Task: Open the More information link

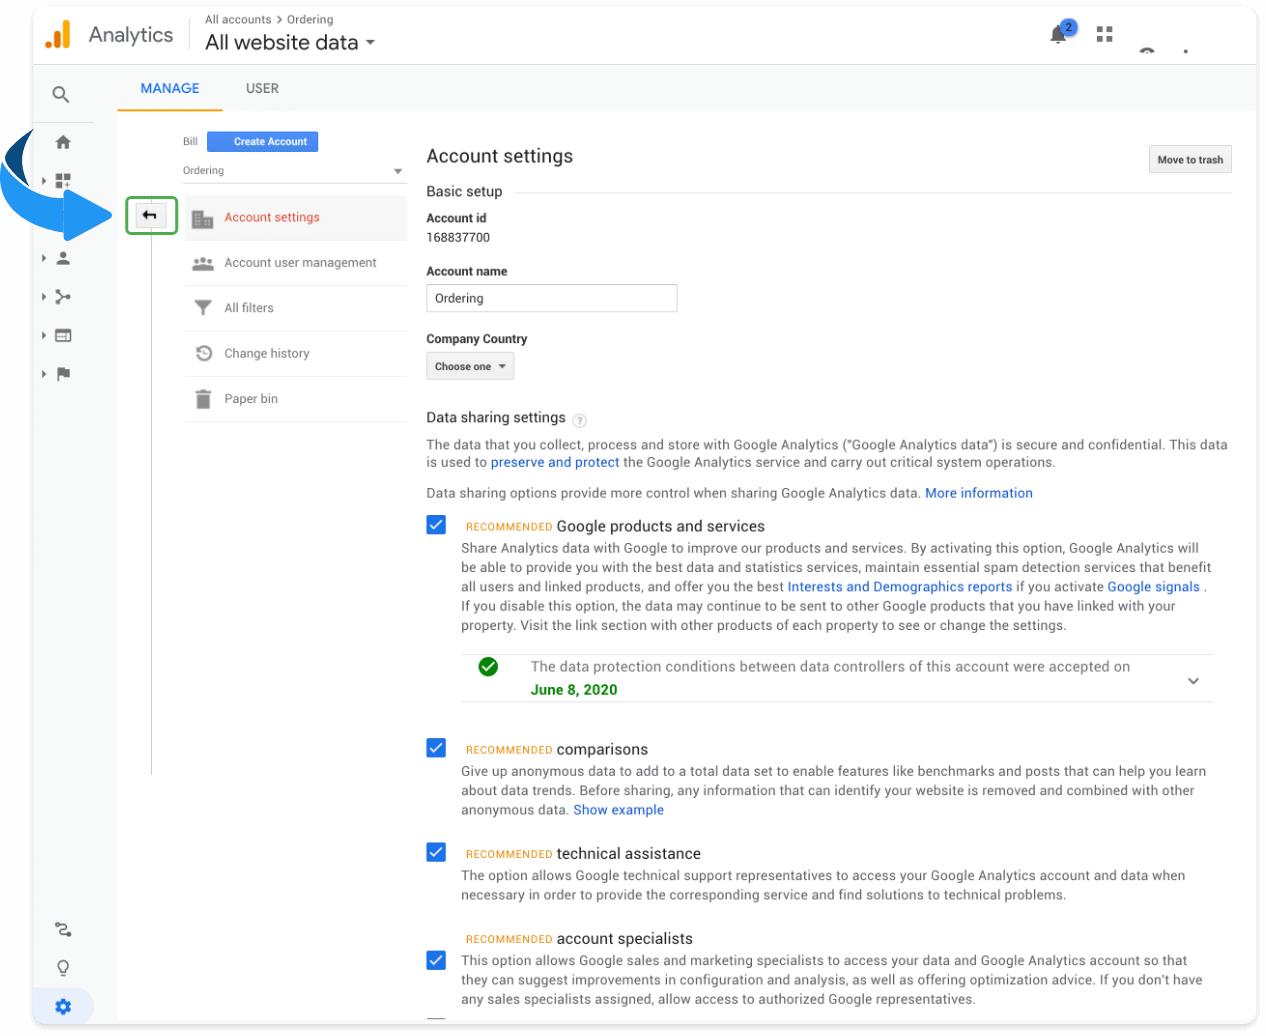Action: pyautogui.click(x=979, y=494)
